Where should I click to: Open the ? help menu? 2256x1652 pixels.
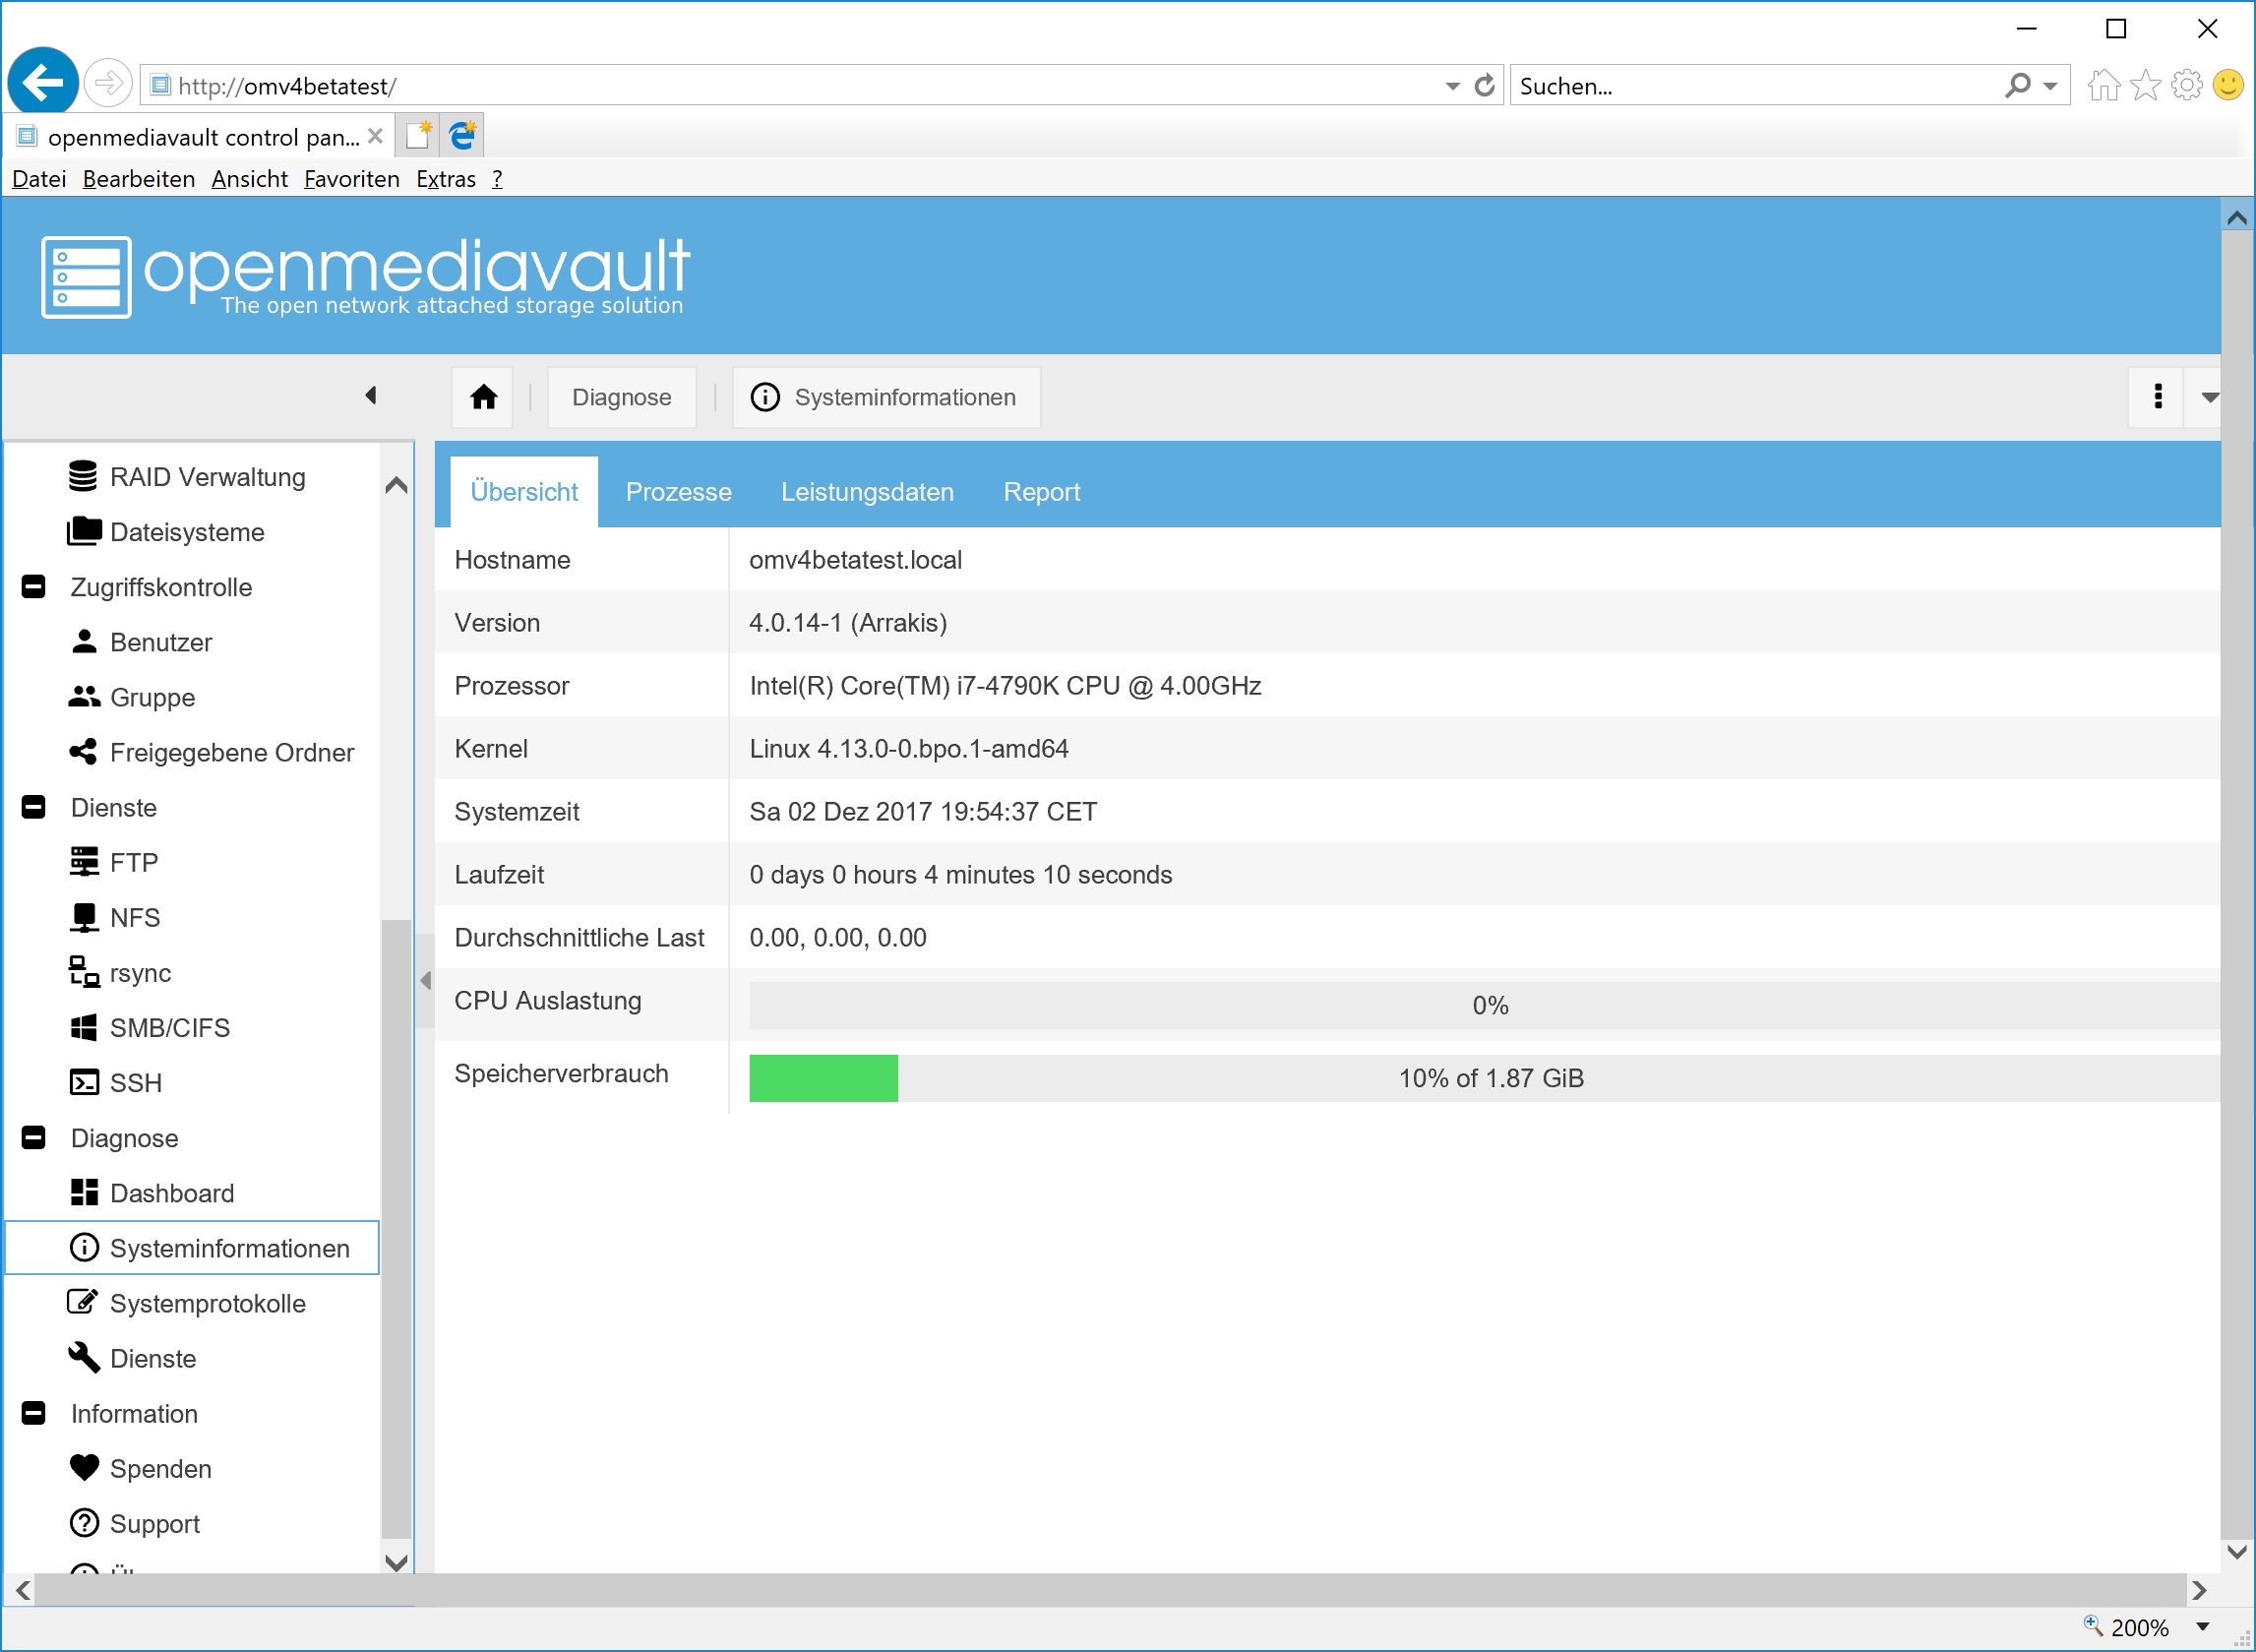tap(497, 179)
